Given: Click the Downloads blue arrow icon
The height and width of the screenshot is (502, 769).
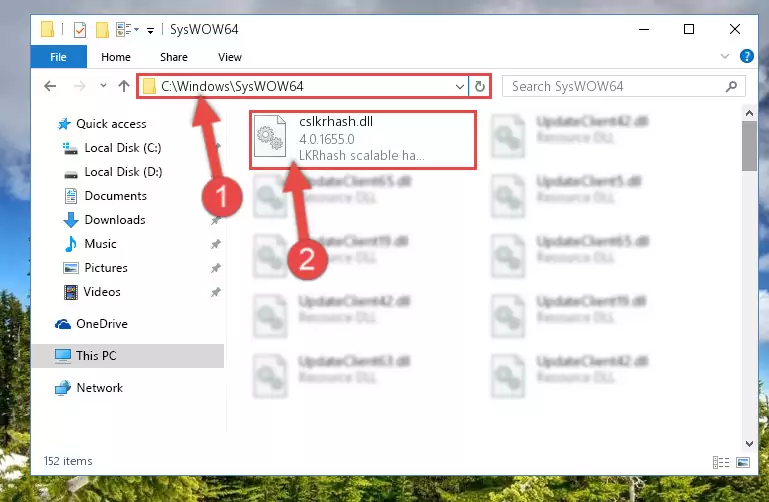Looking at the screenshot, I should point(71,220).
